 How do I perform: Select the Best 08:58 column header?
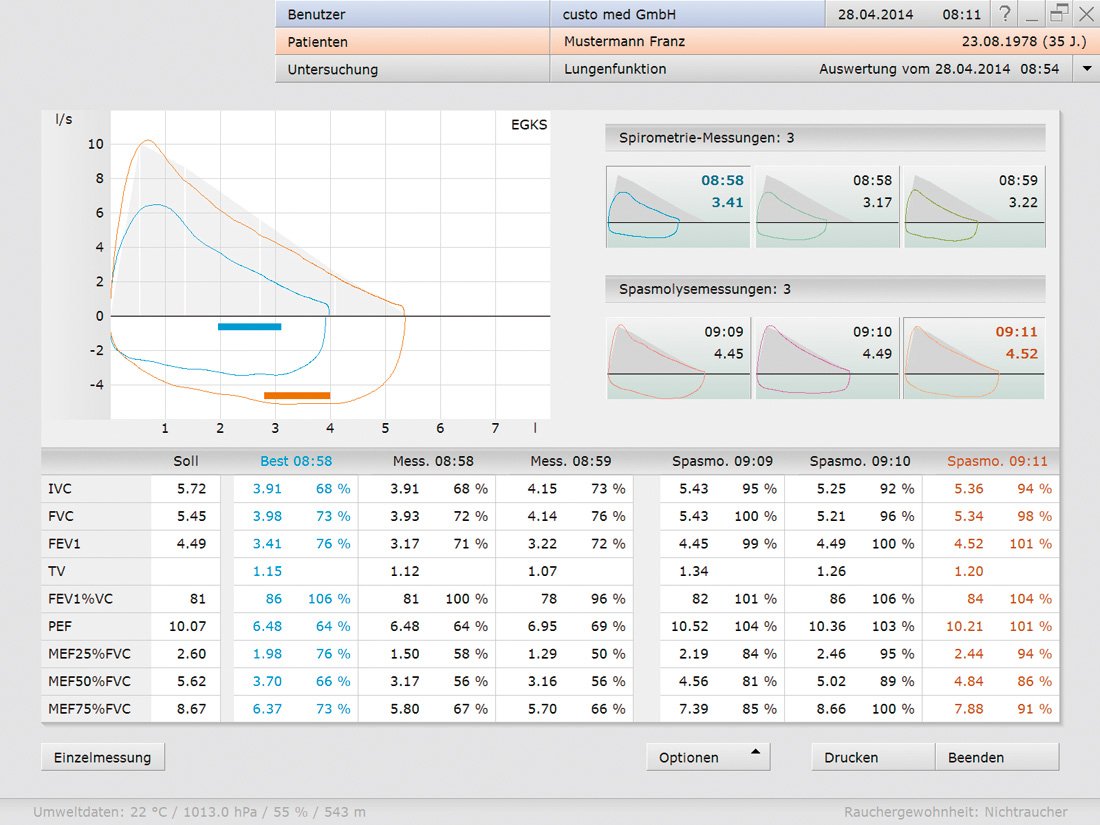296,461
